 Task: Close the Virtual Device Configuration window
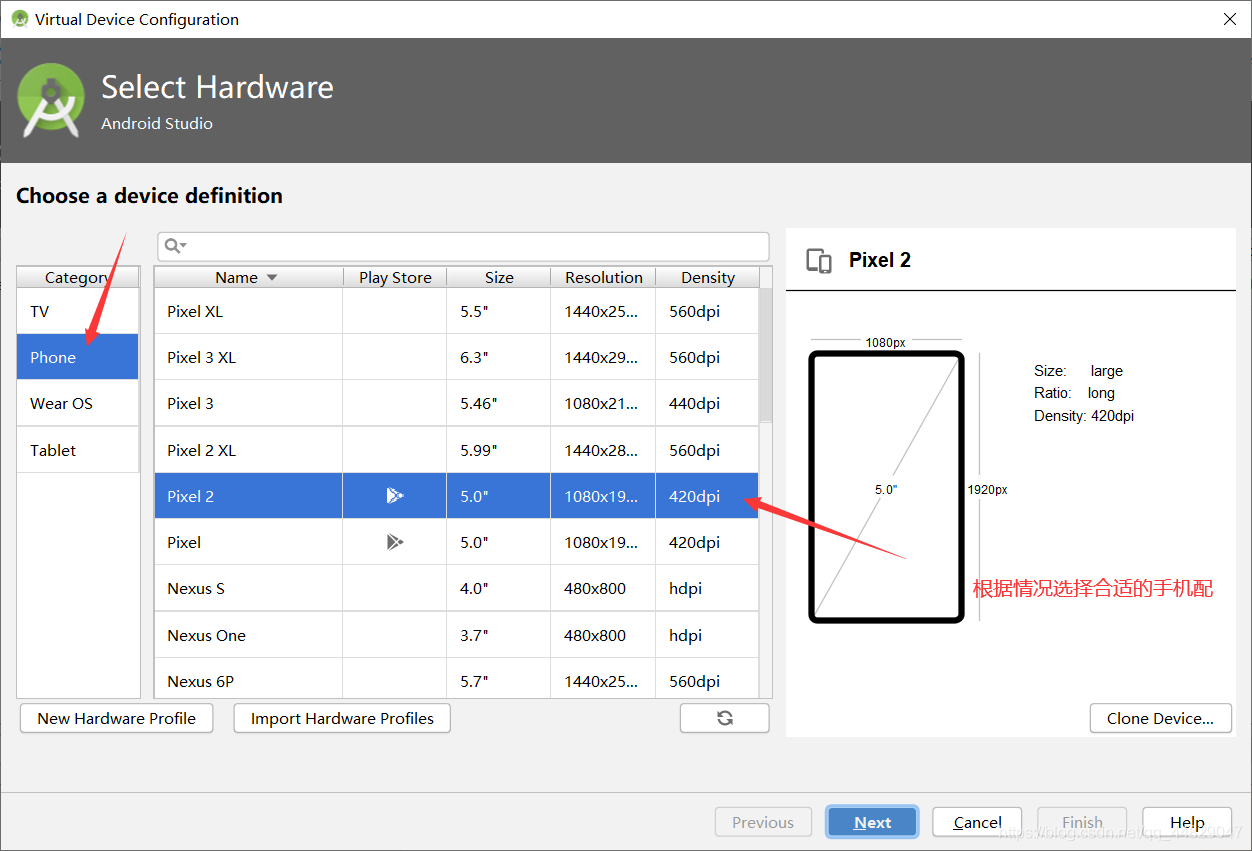[1229, 19]
